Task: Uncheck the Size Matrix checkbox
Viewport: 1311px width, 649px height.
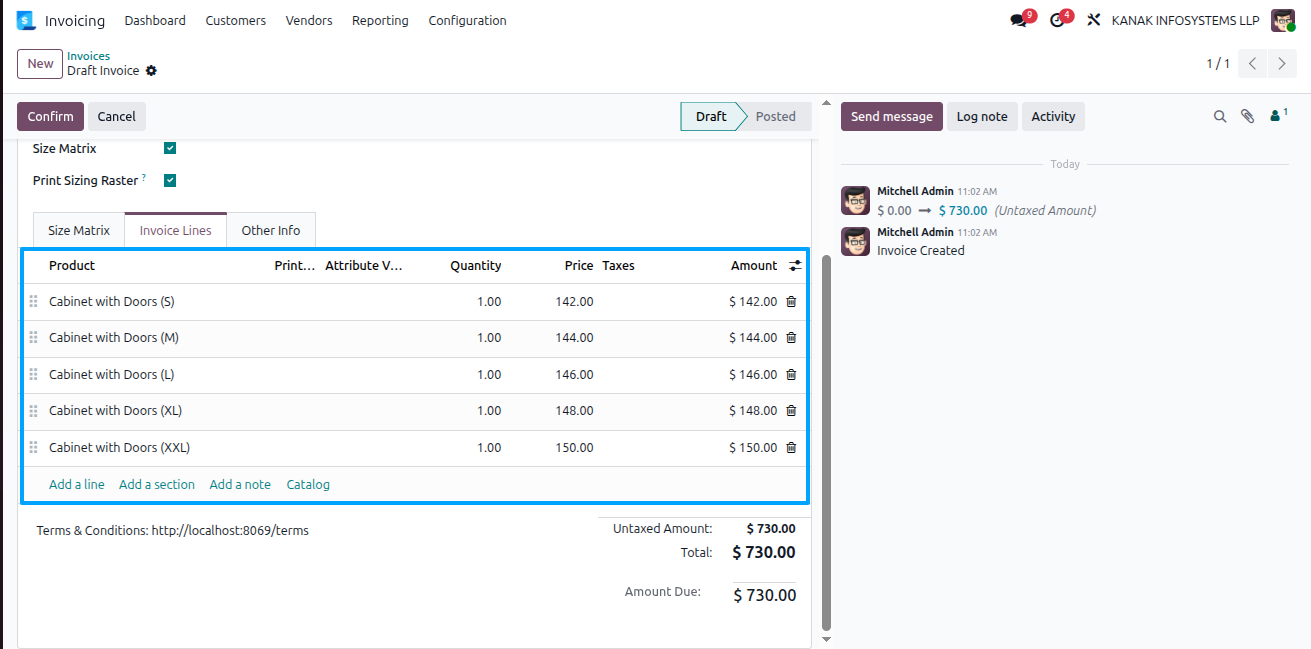Action: point(170,148)
